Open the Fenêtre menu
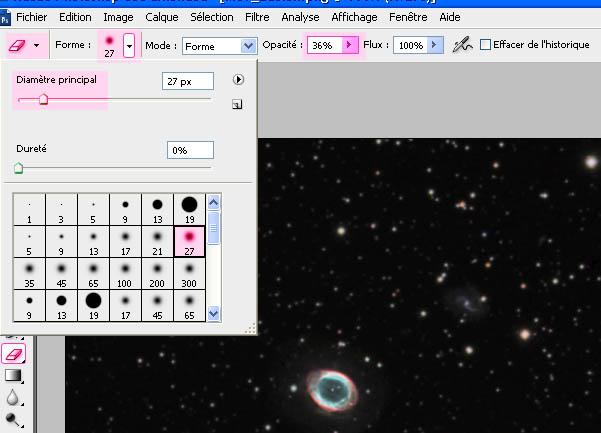The width and height of the screenshot is (601, 433). coord(408,17)
